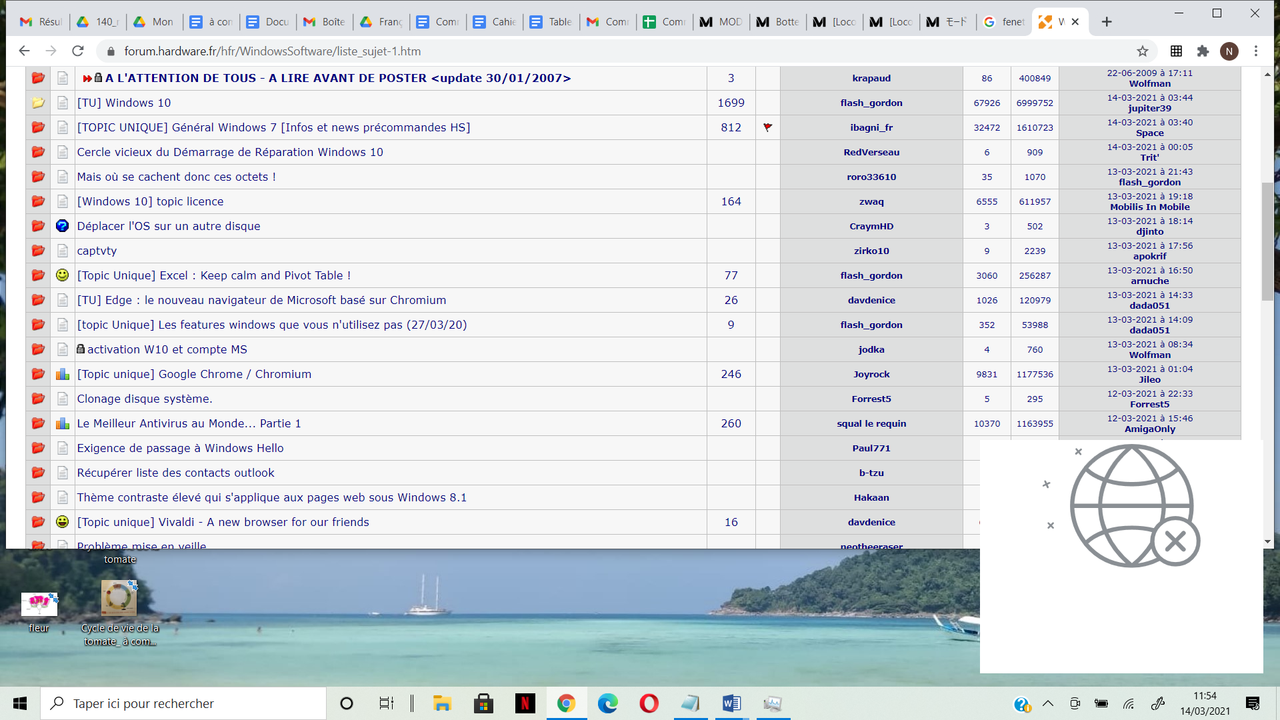Open the 'fleur' desktop icon
This screenshot has height=720, width=1280.
(39, 612)
